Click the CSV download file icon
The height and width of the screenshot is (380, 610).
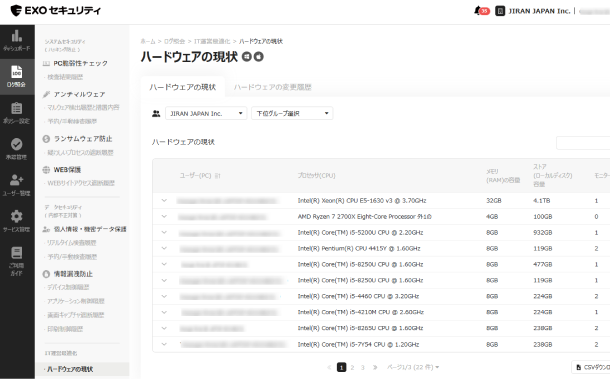coord(578,367)
